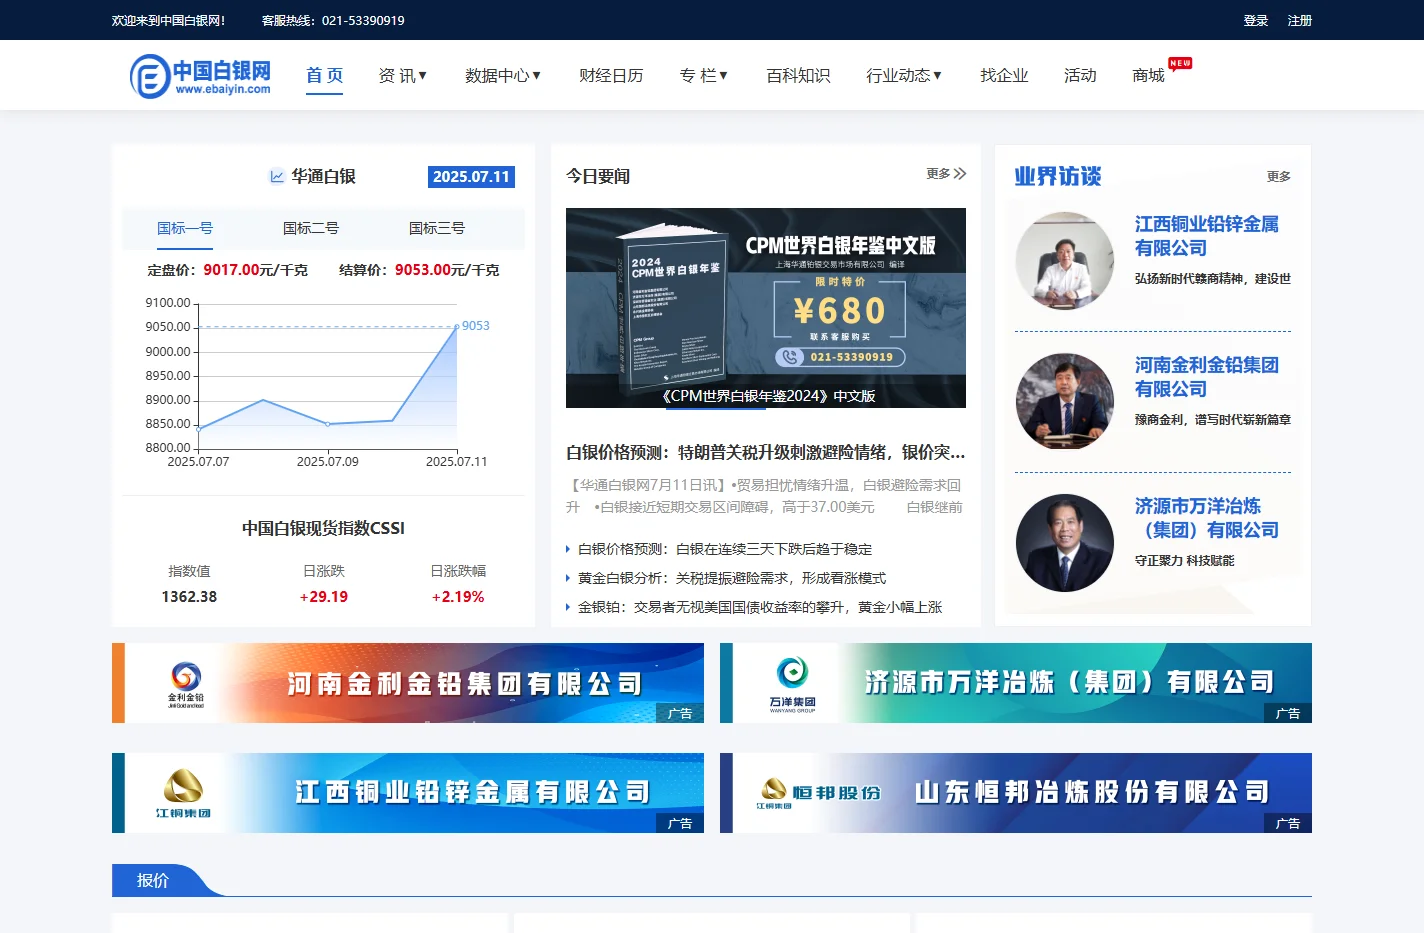Screen dimensions: 1424x933
Task: Click interview title 济源市万洋冶炼(集团)有限公司
Action: pos(1207,518)
